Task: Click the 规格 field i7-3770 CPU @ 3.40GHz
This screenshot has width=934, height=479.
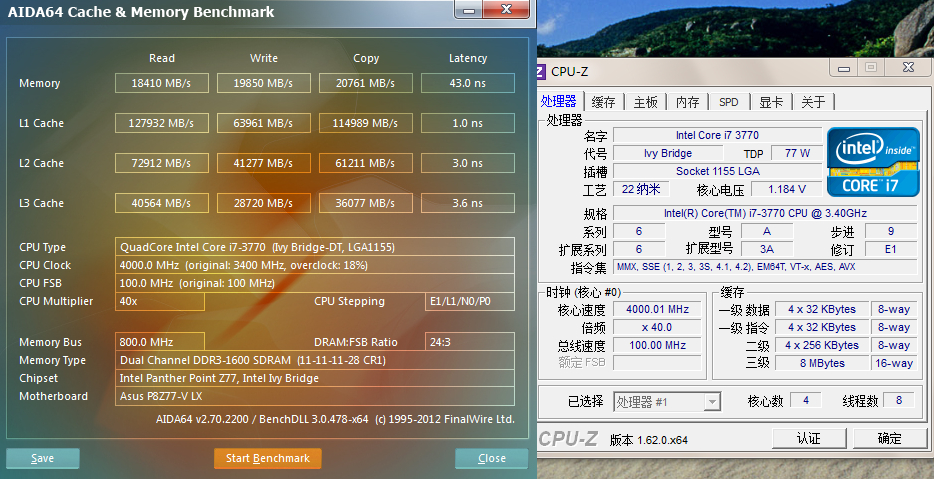Action: (765, 213)
